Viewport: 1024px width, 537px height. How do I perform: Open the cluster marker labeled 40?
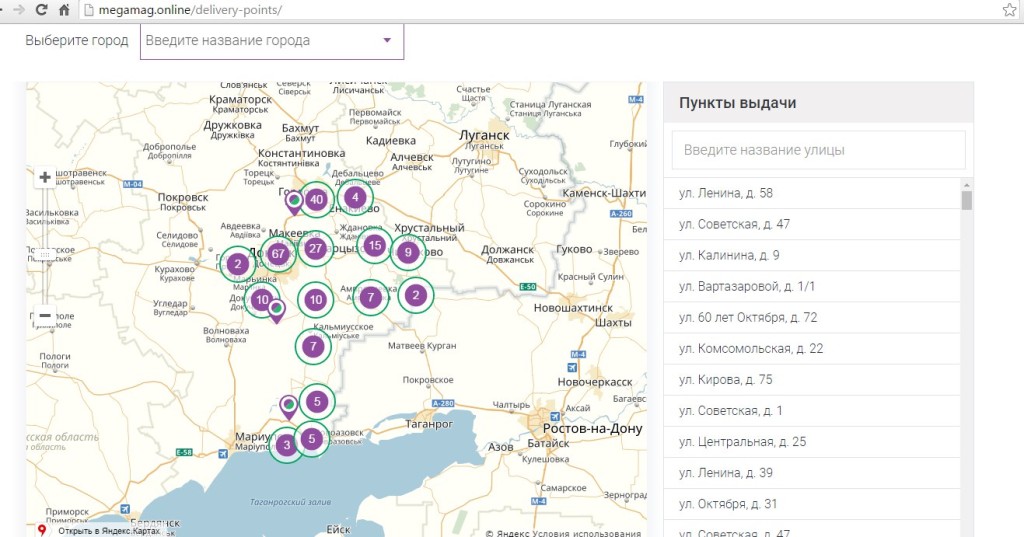point(316,199)
